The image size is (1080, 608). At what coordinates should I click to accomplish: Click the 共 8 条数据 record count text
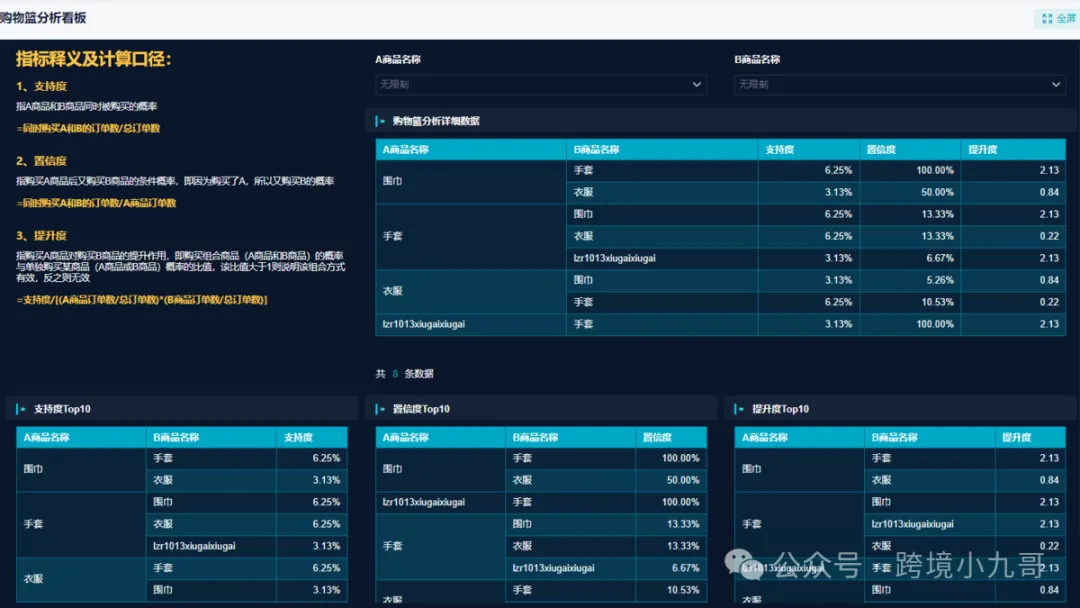[405, 374]
